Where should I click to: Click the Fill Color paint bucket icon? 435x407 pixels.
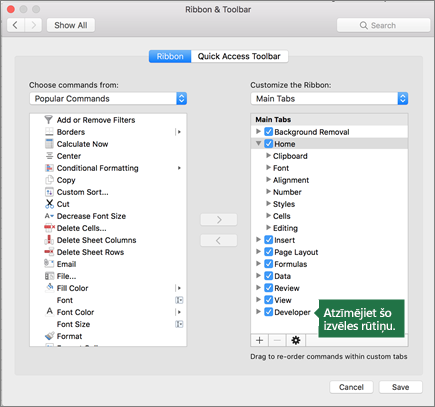(50, 288)
